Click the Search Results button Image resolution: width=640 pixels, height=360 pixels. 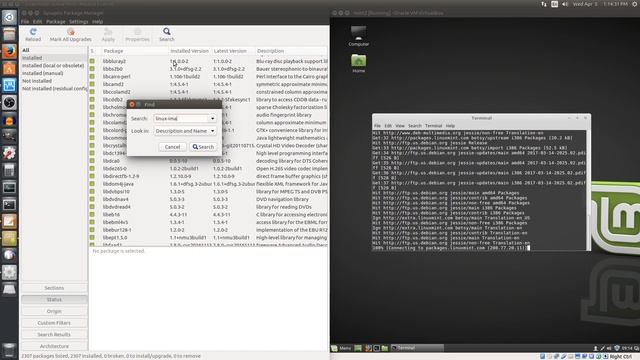click(54, 334)
